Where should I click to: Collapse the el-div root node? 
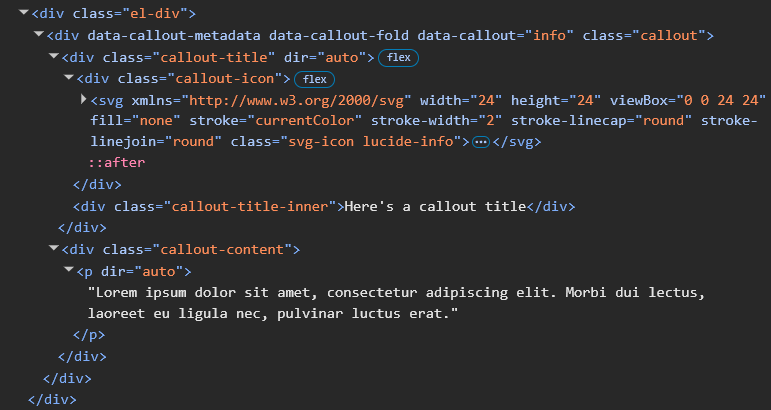pos(23,14)
